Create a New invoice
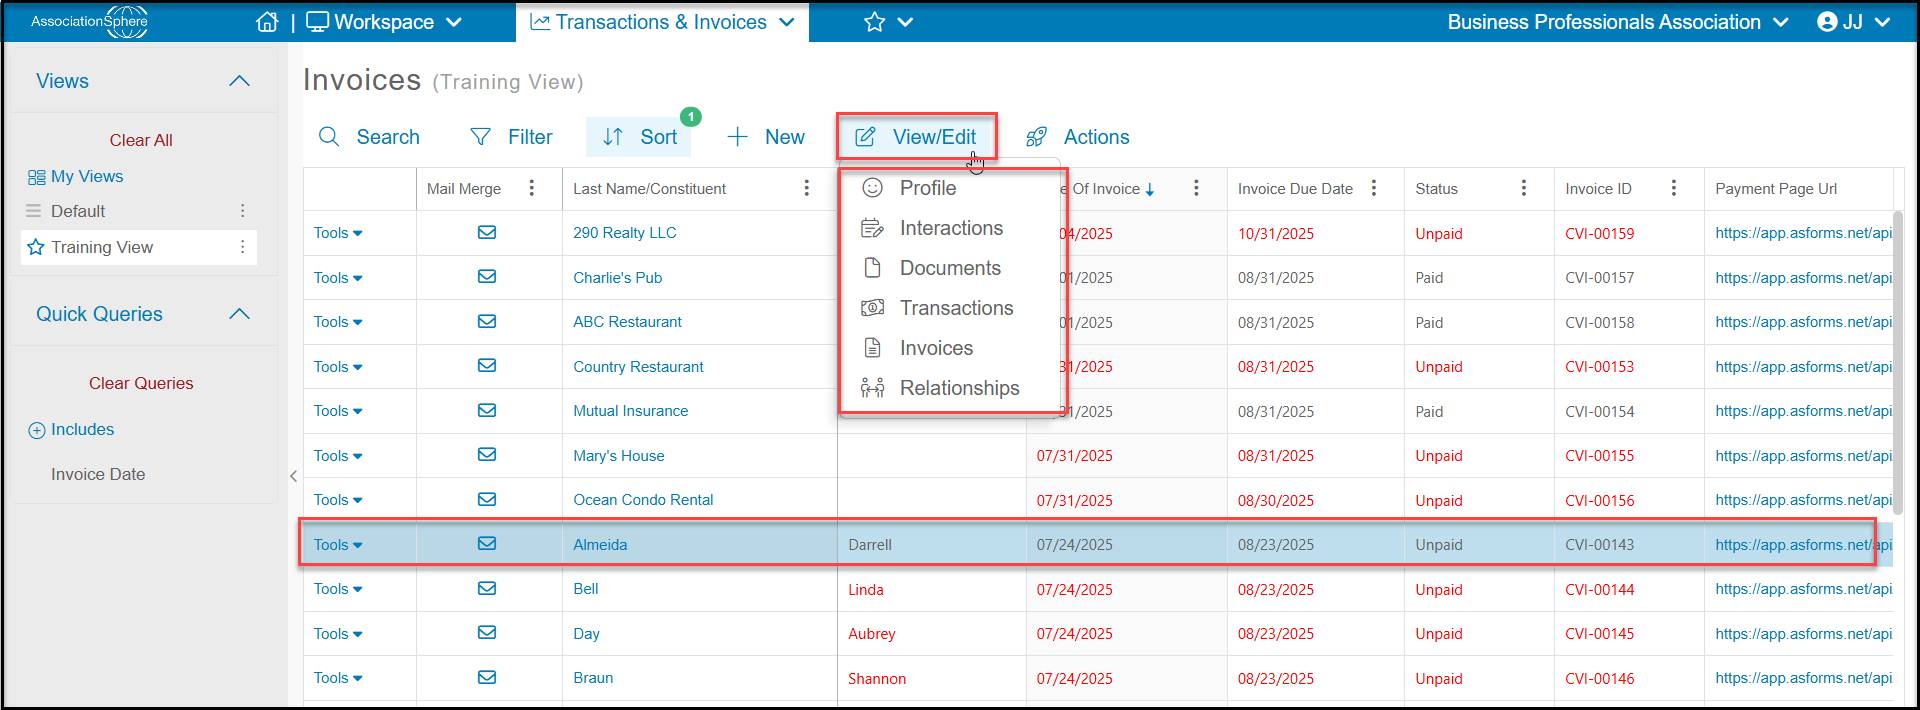Image resolution: width=1920 pixels, height=710 pixels. click(x=766, y=137)
